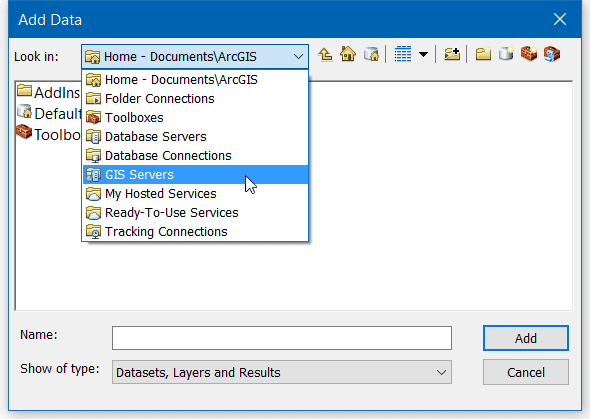590x419 pixels.
Task: Choose Folder Connections in dropdown list
Action: 195,99
